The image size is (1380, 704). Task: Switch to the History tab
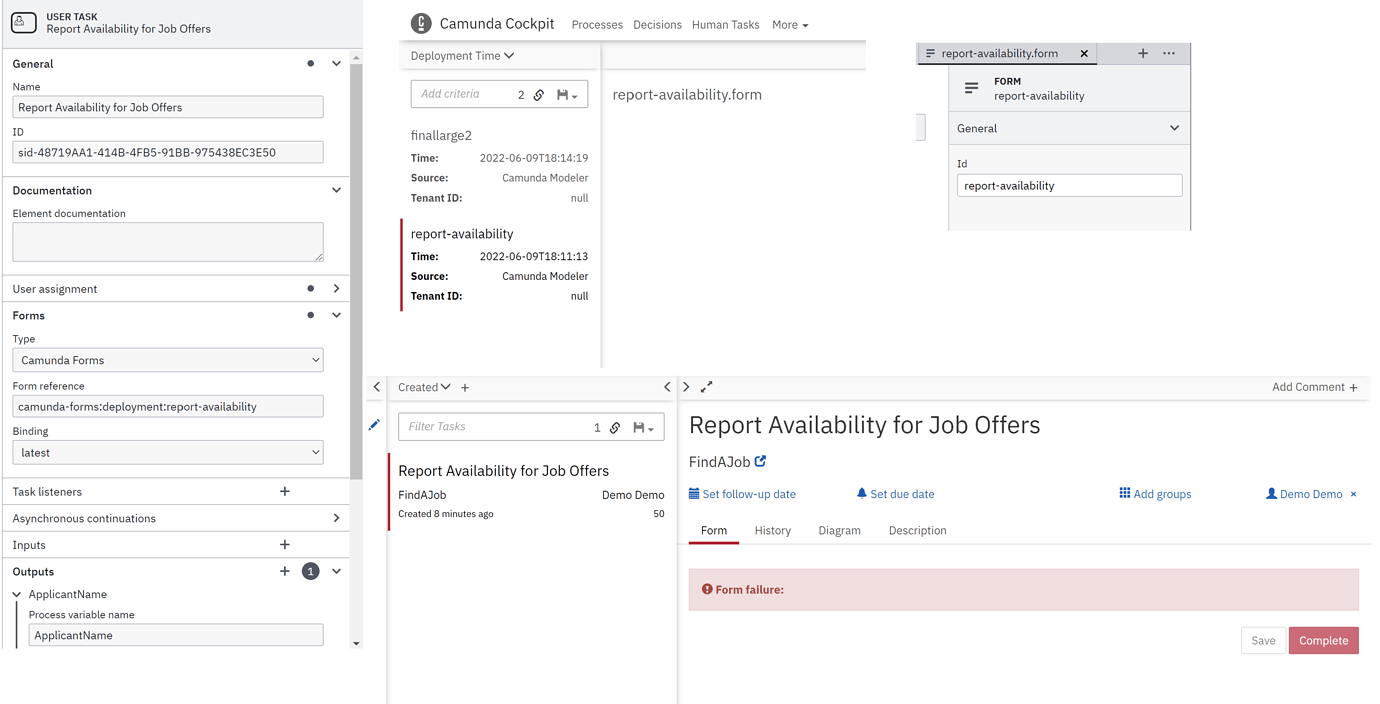tap(773, 531)
